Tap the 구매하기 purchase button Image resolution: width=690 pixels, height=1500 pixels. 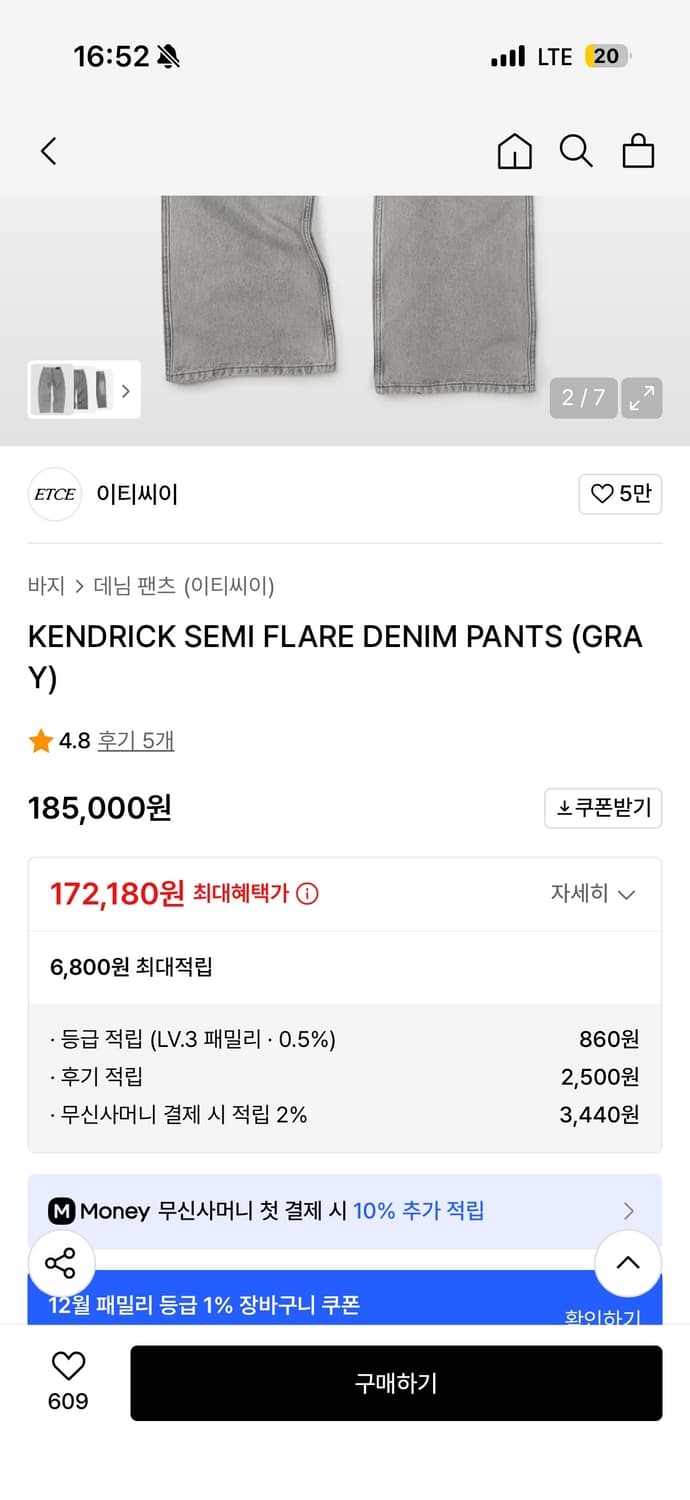point(396,1383)
